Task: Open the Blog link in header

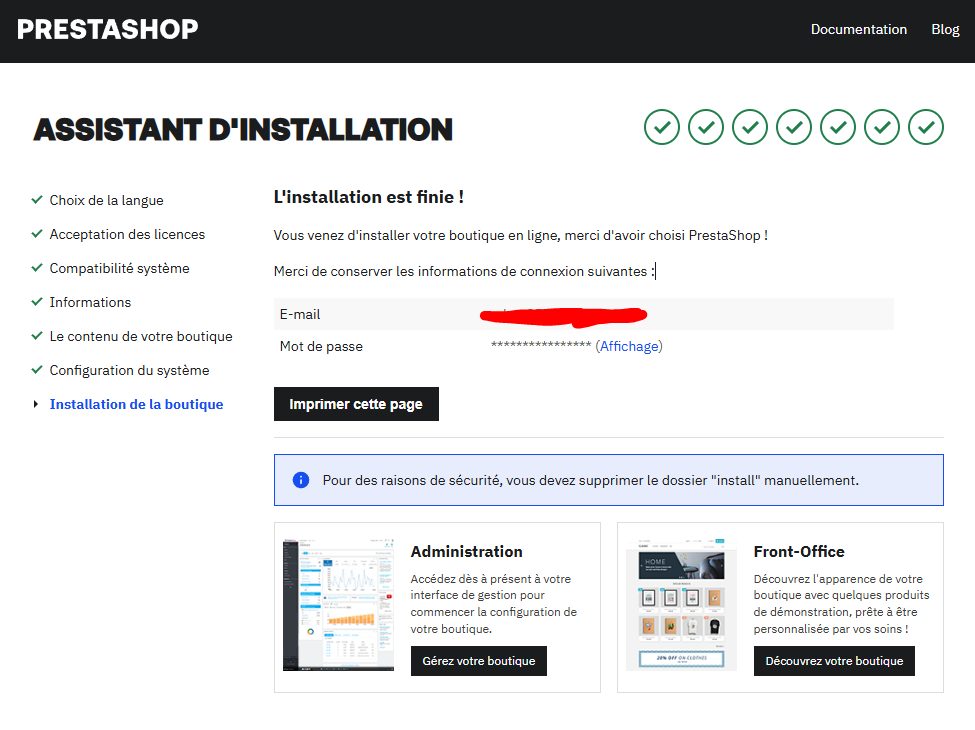Action: [945, 29]
